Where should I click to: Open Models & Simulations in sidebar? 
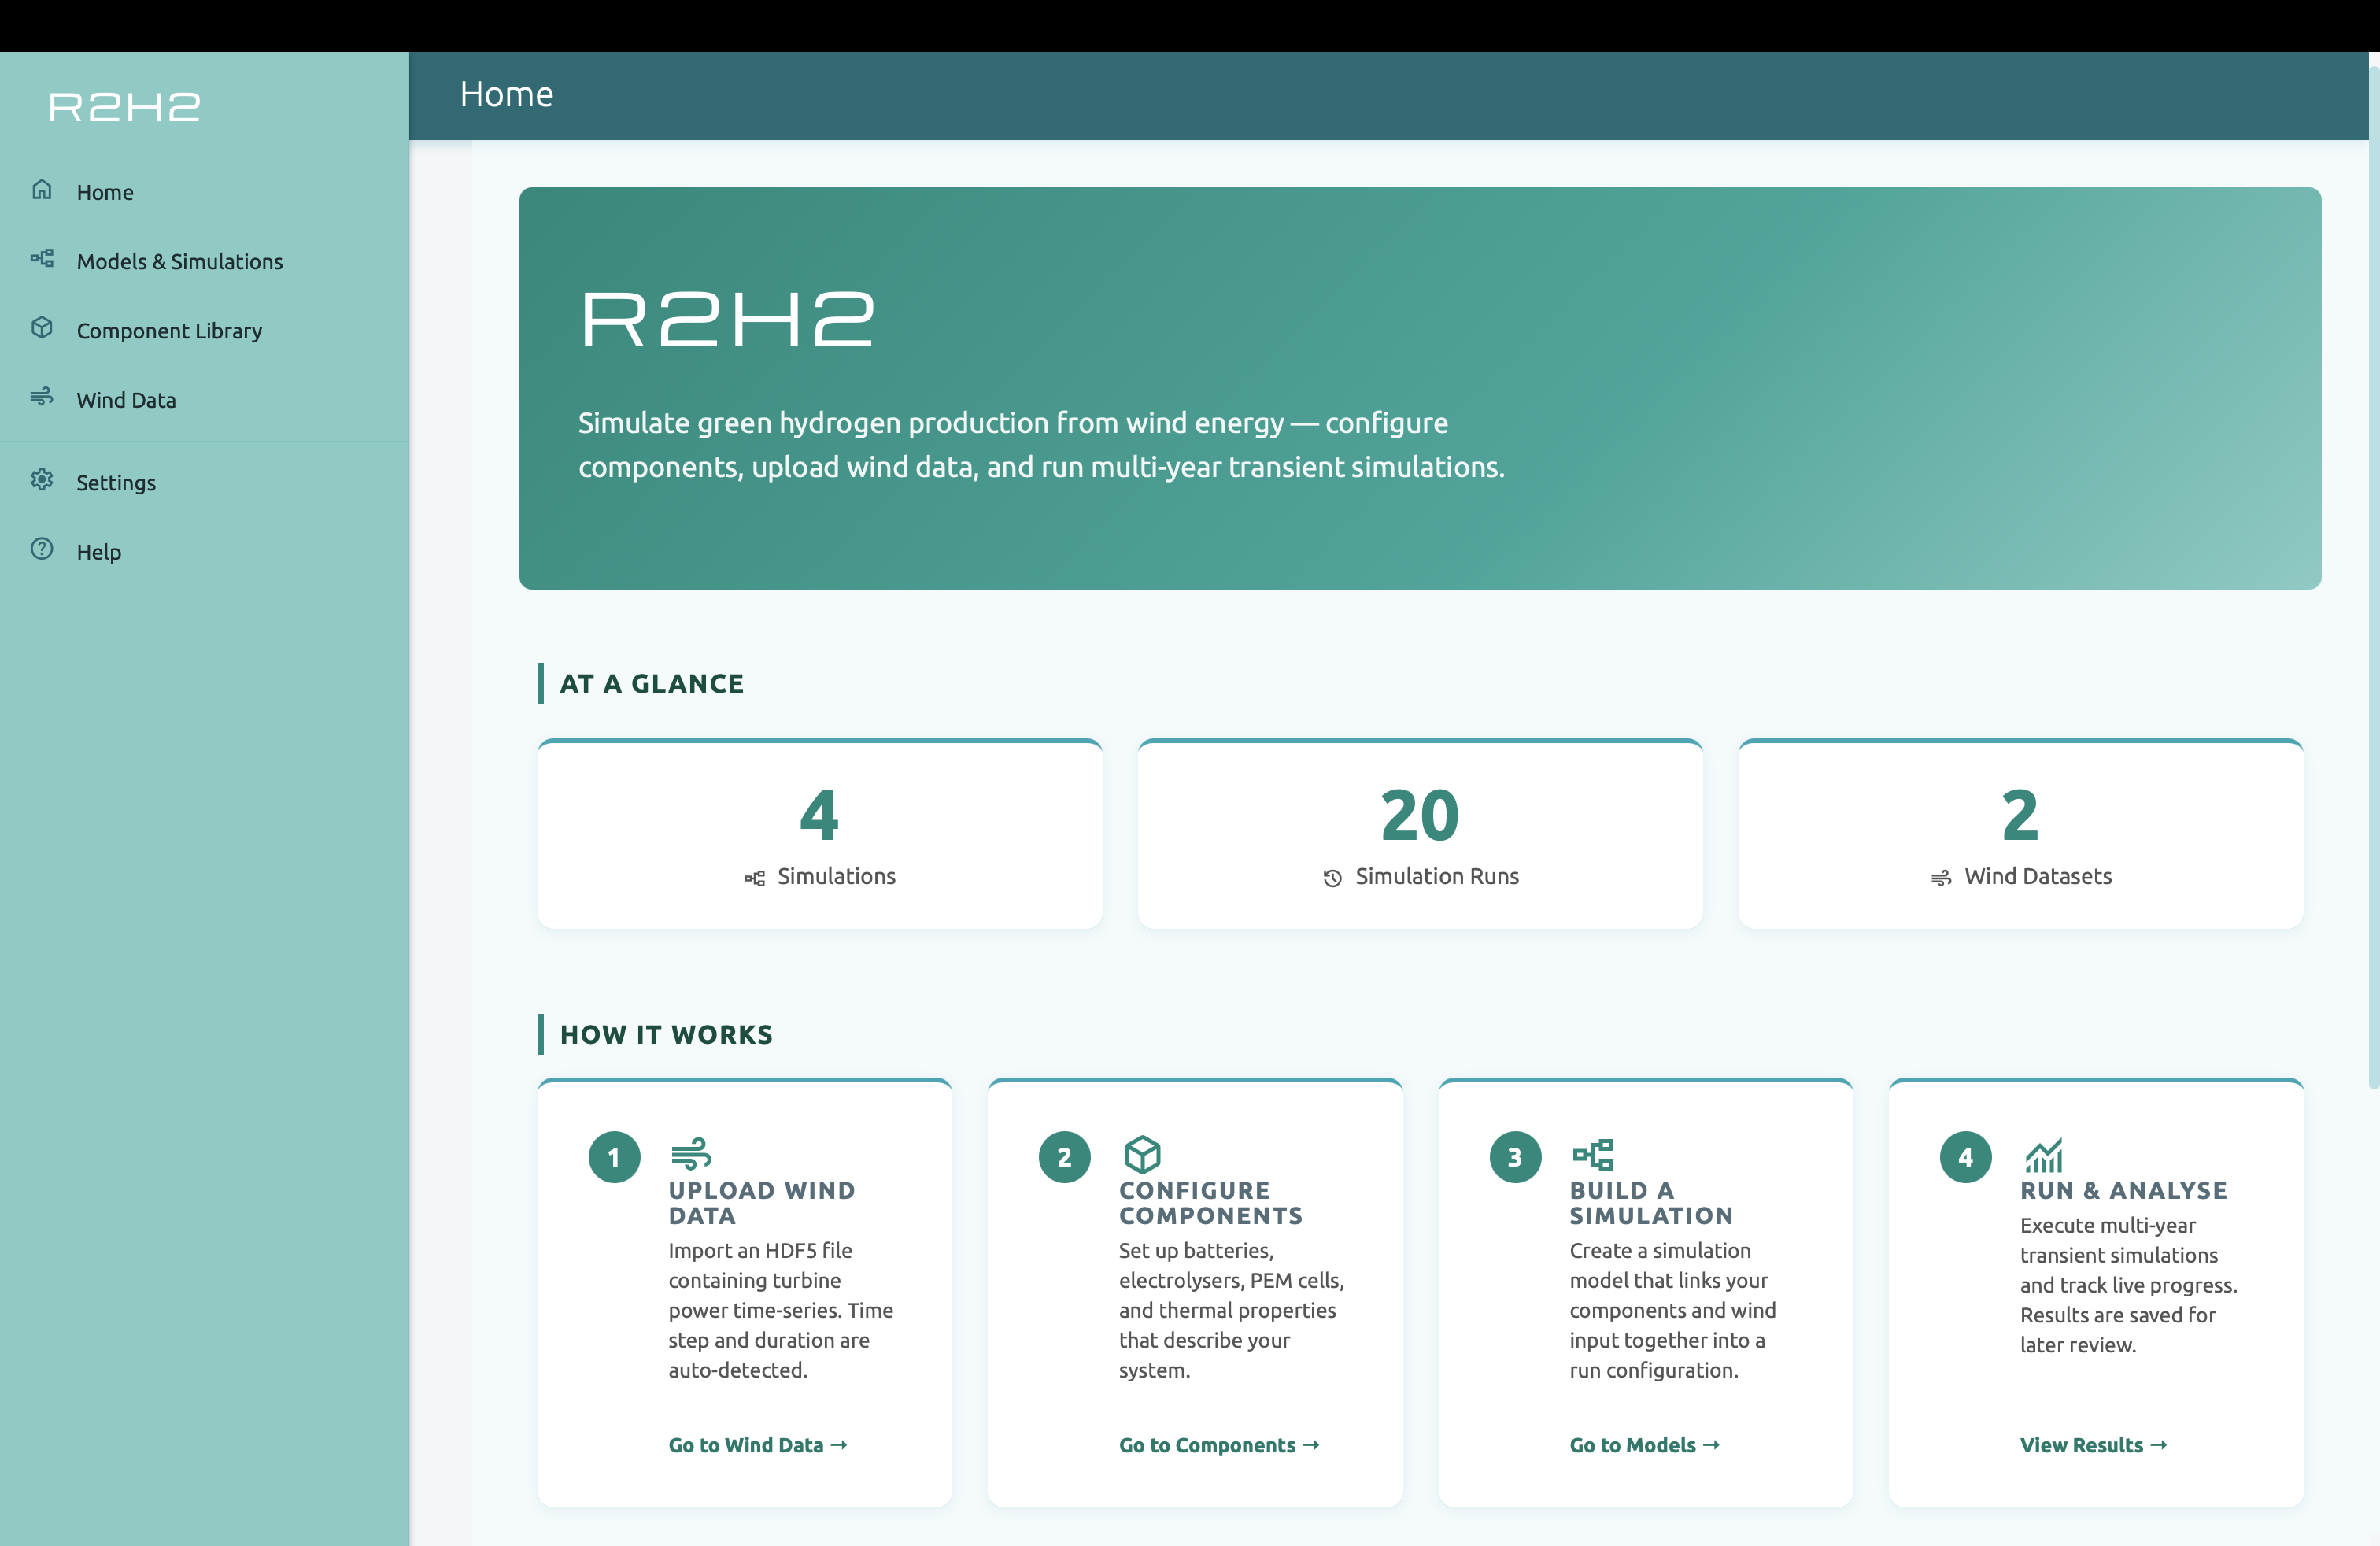[204, 261]
